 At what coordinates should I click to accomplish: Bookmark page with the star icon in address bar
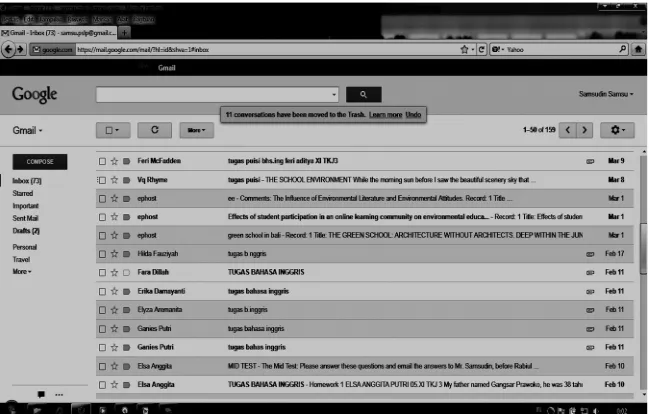[x=464, y=49]
